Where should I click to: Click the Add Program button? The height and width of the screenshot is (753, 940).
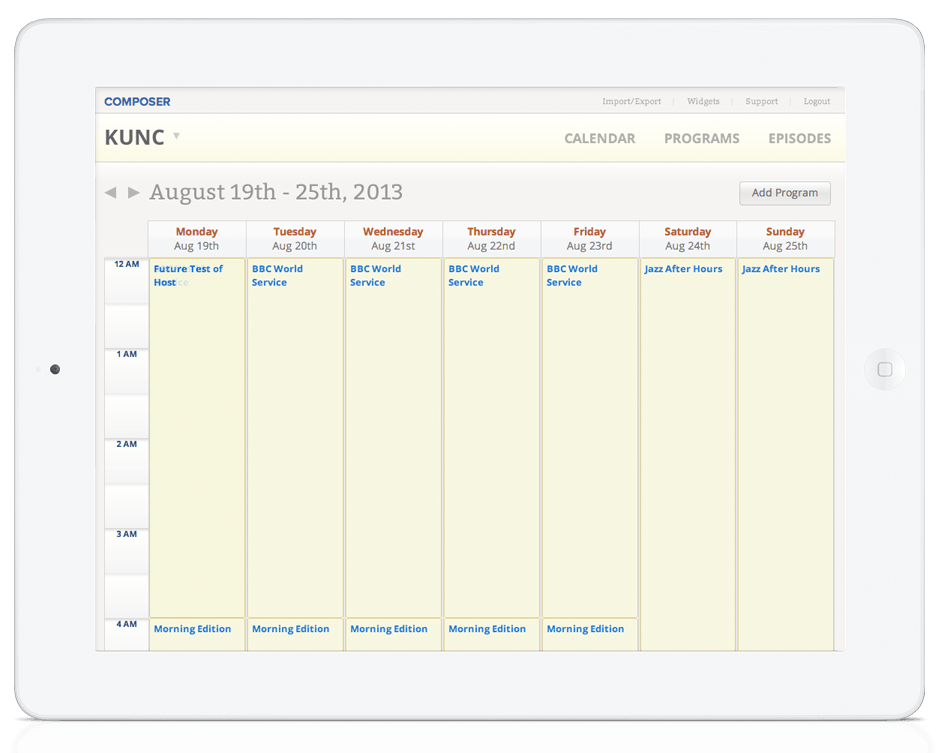tap(784, 193)
